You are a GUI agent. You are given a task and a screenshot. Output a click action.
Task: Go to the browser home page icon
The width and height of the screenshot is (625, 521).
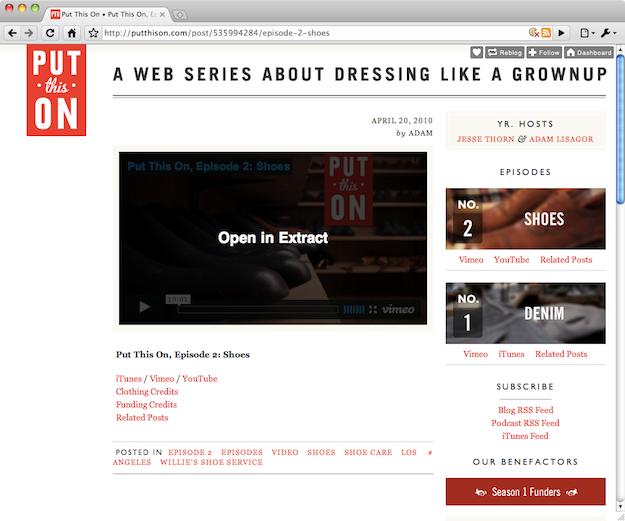[x=72, y=32]
